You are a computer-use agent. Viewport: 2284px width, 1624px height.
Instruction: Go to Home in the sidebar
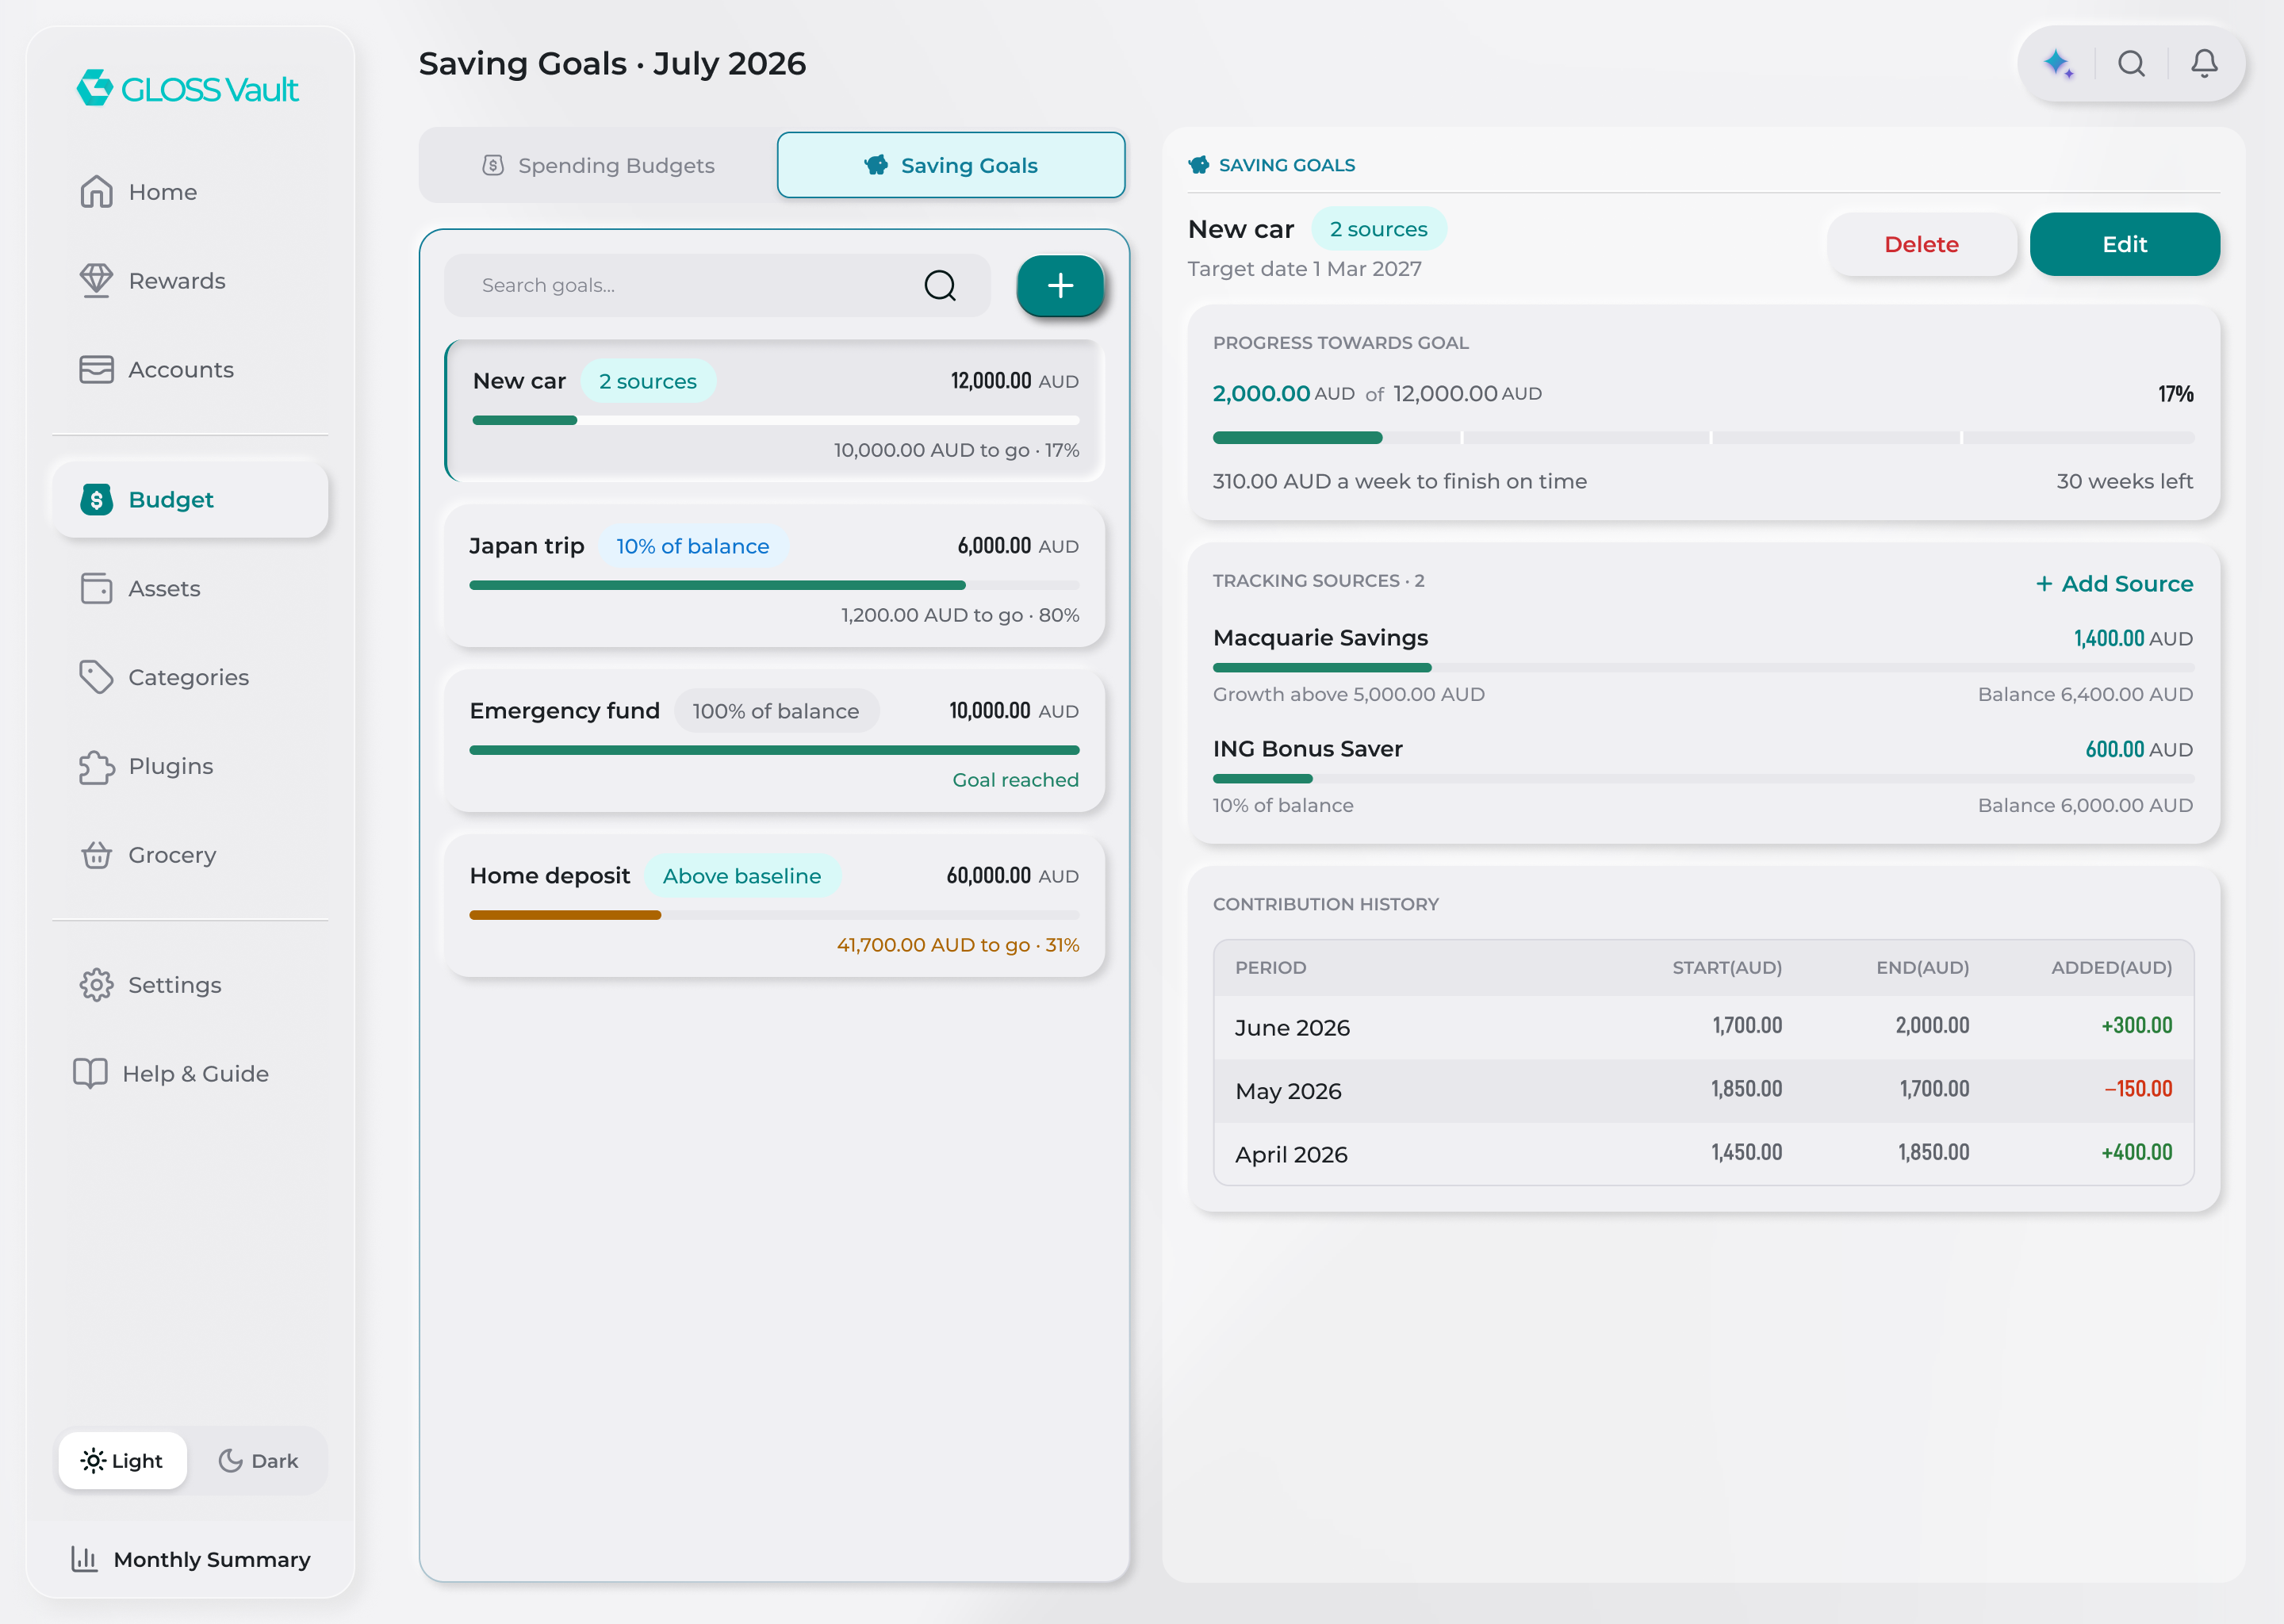pyautogui.click(x=190, y=192)
